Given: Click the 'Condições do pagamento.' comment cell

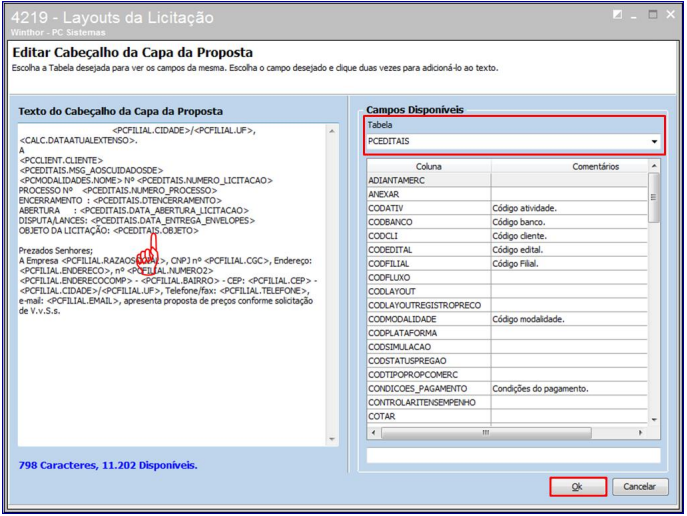Looking at the screenshot, I should (x=569, y=389).
